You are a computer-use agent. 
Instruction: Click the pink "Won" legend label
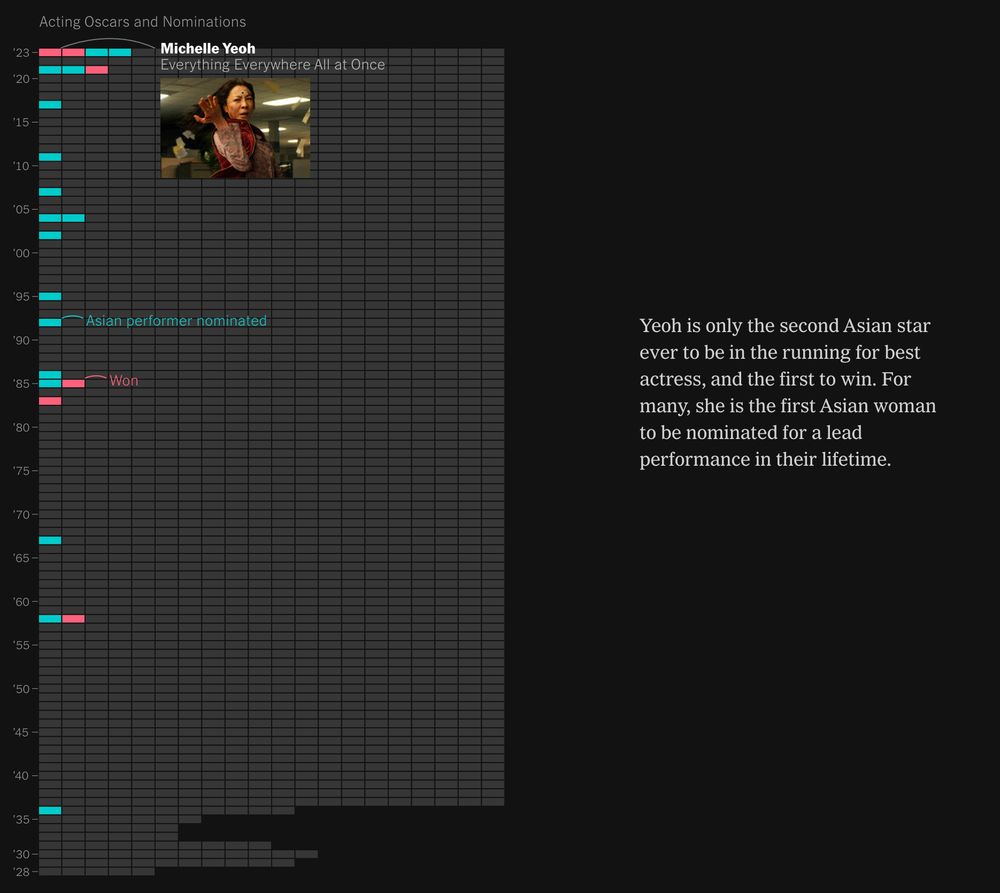coord(124,381)
